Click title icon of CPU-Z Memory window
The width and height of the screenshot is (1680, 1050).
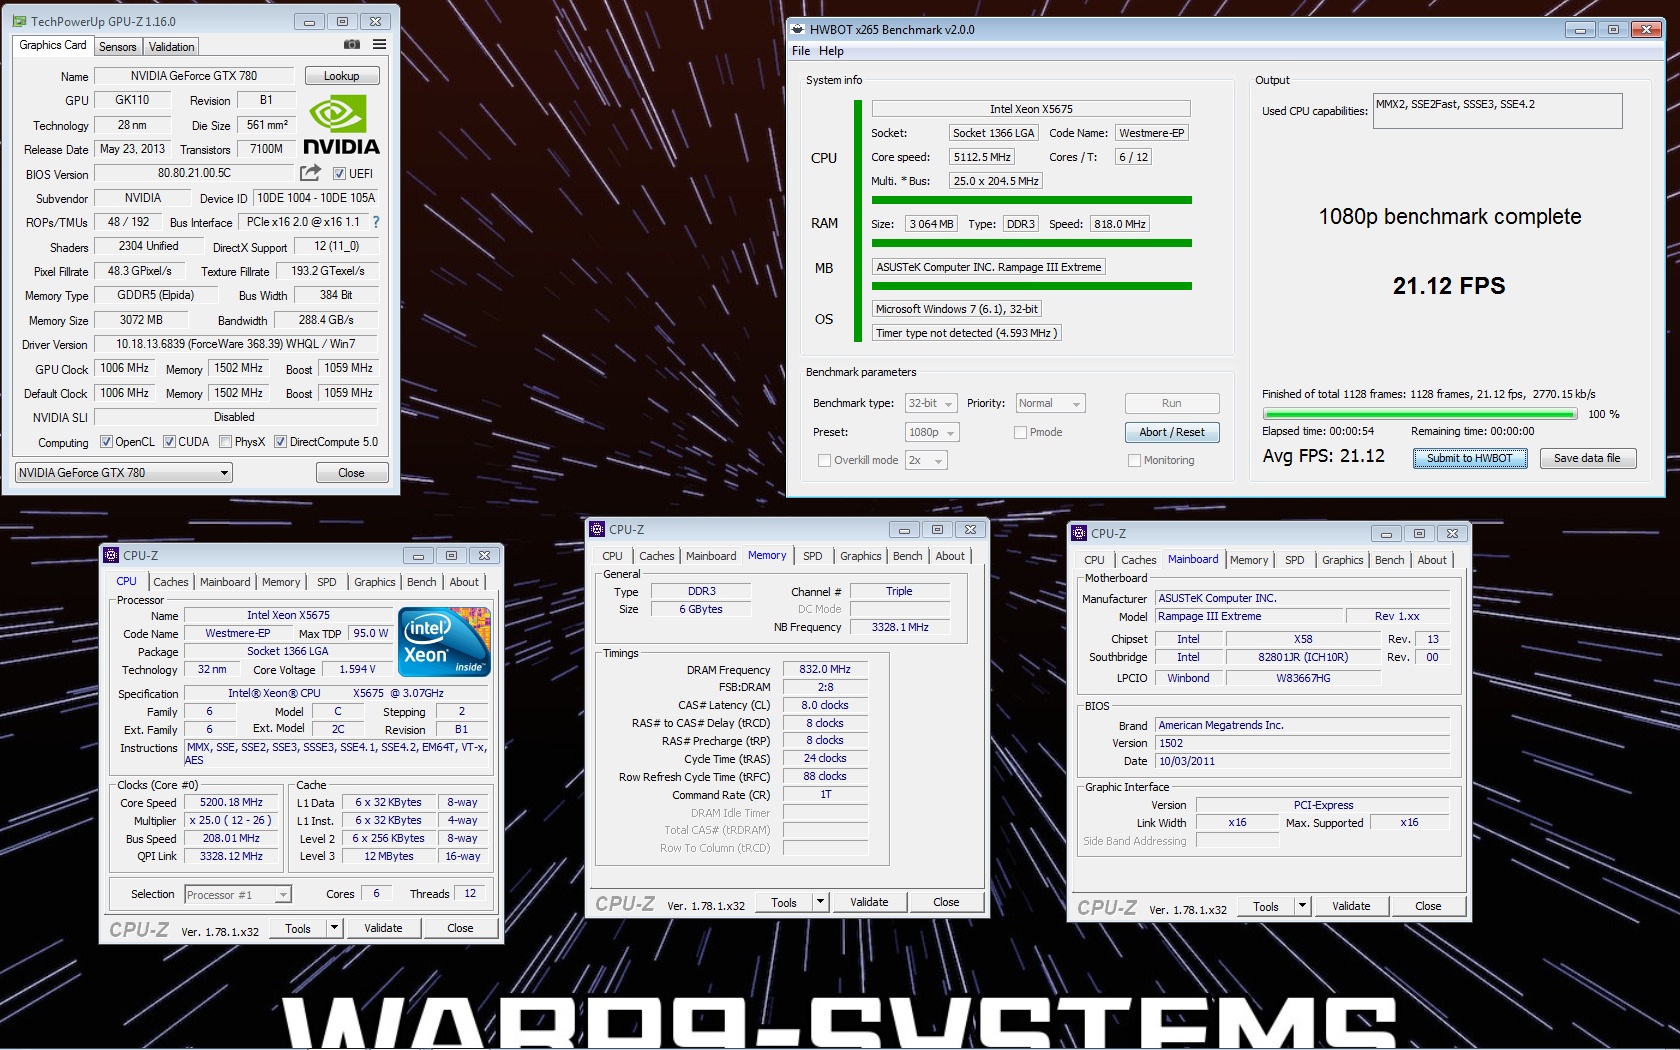[x=597, y=530]
